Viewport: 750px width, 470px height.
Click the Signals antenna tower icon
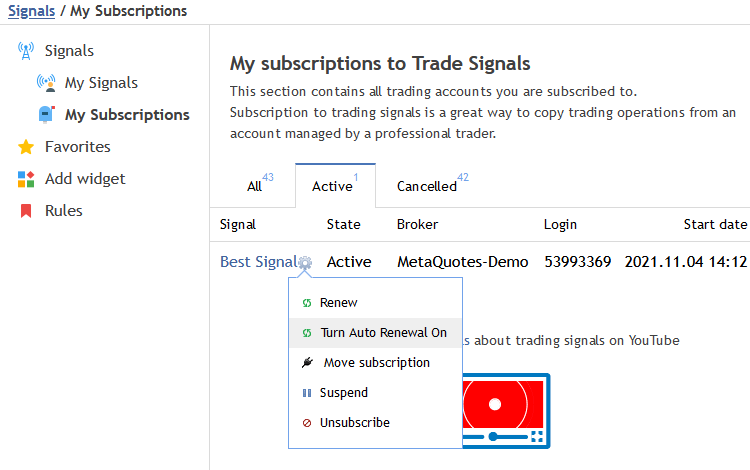26,51
